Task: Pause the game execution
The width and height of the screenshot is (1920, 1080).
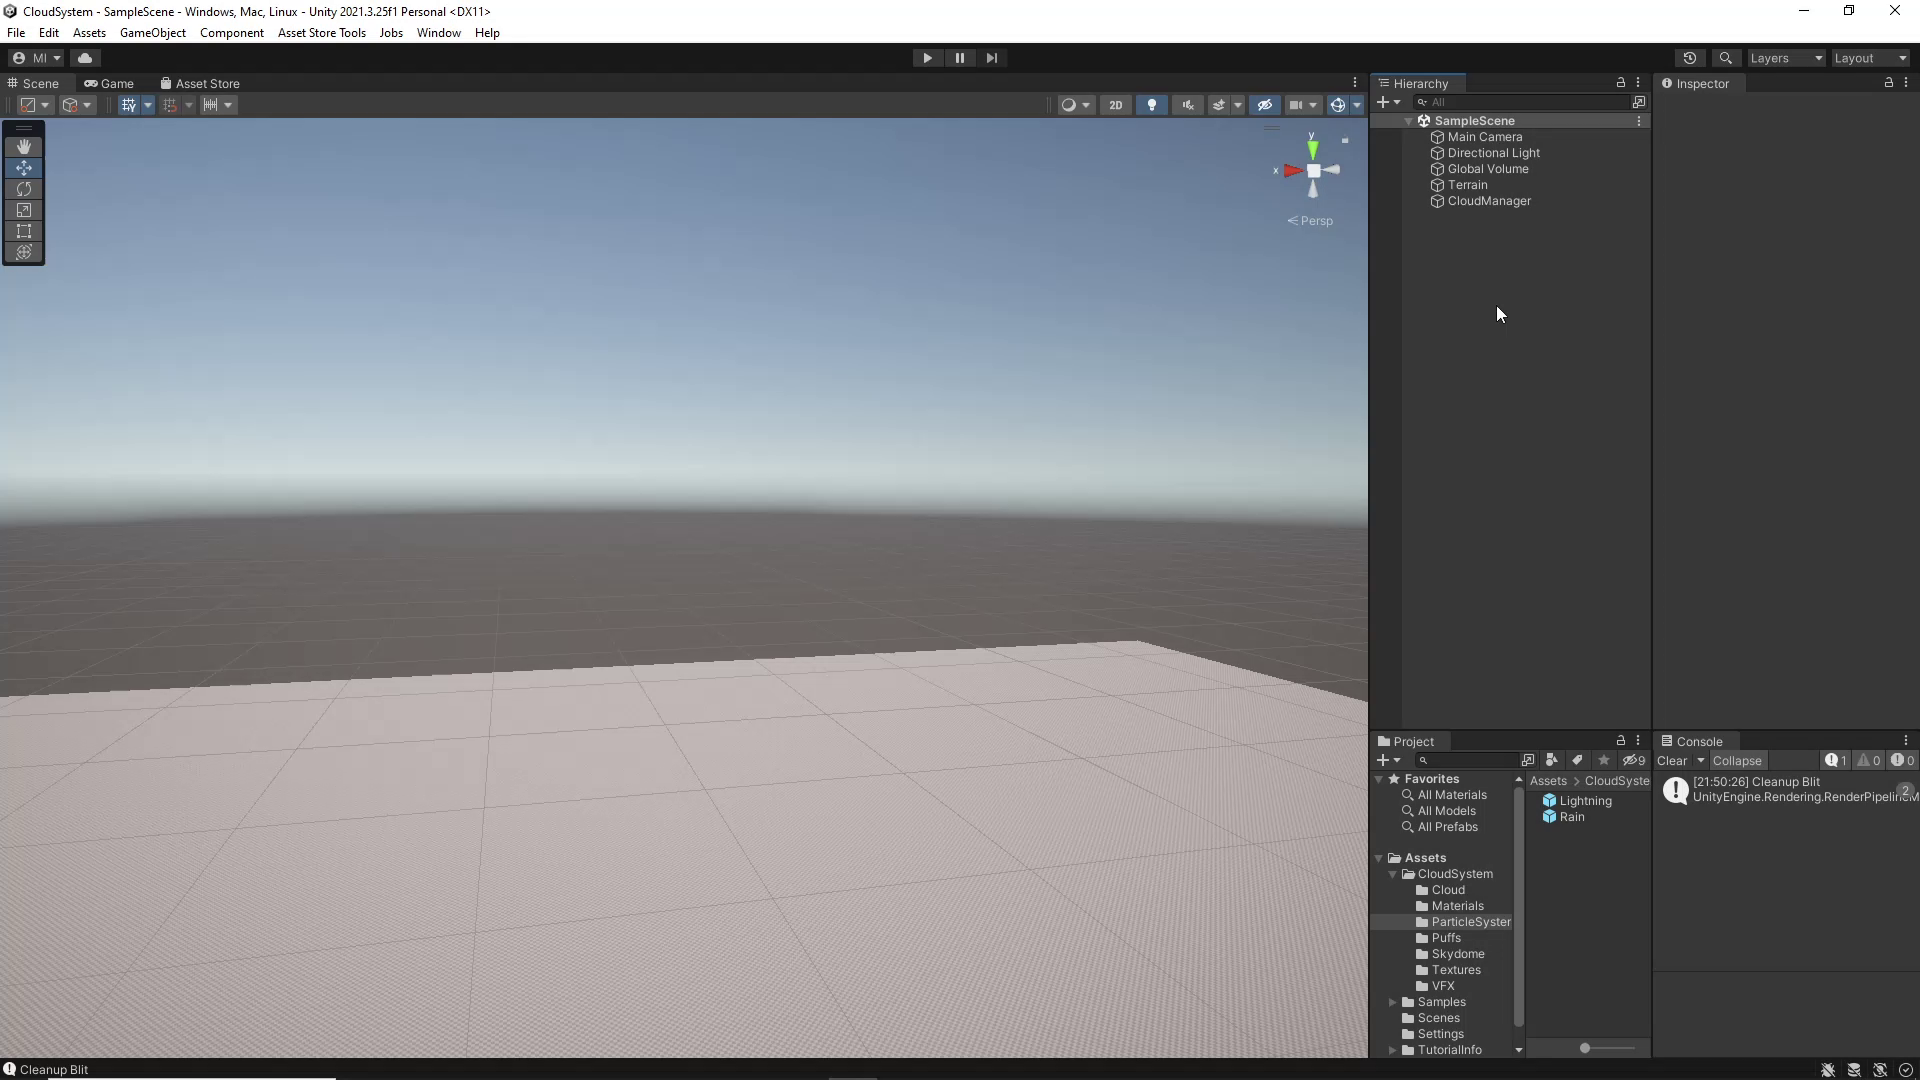Action: pyautogui.click(x=960, y=58)
